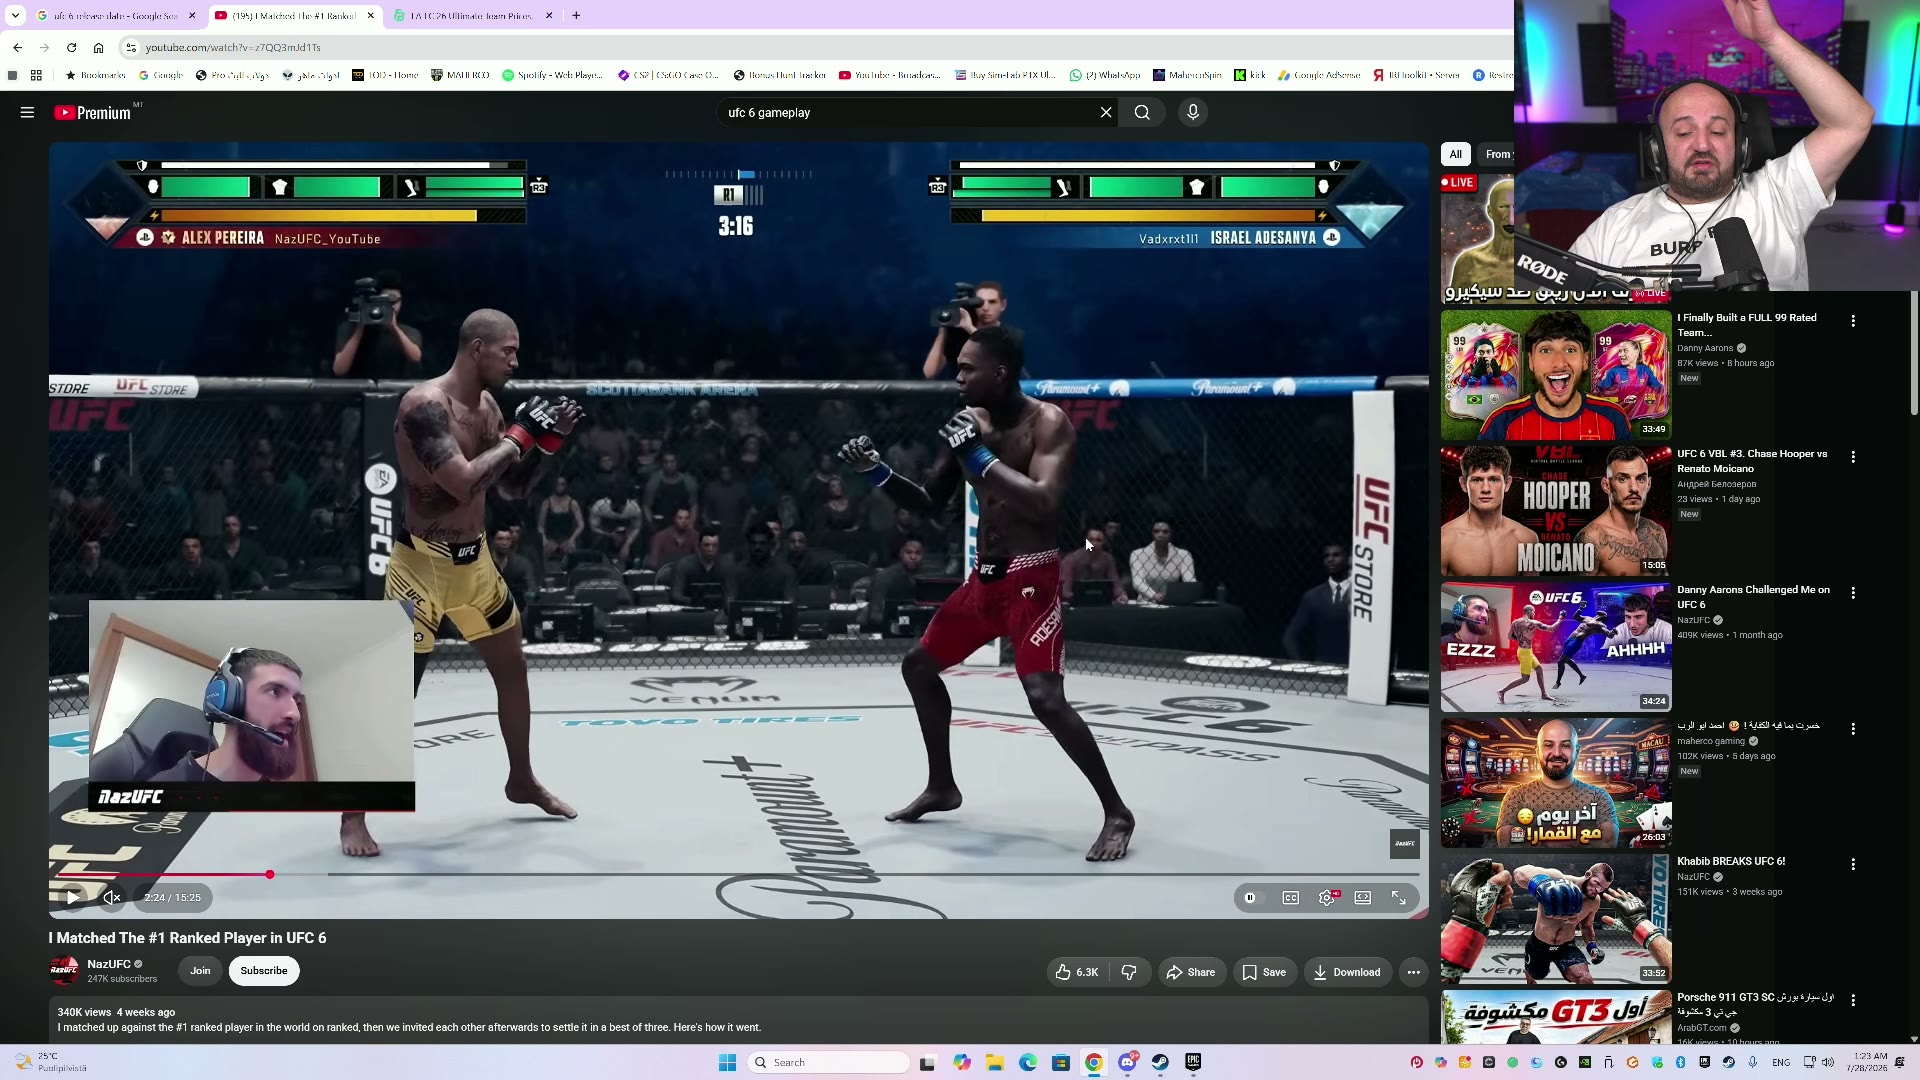The image size is (1920, 1080).
Task: Open 'I Finally Built a FULL 99 Rated Team' thumbnail
Action: 1556,375
